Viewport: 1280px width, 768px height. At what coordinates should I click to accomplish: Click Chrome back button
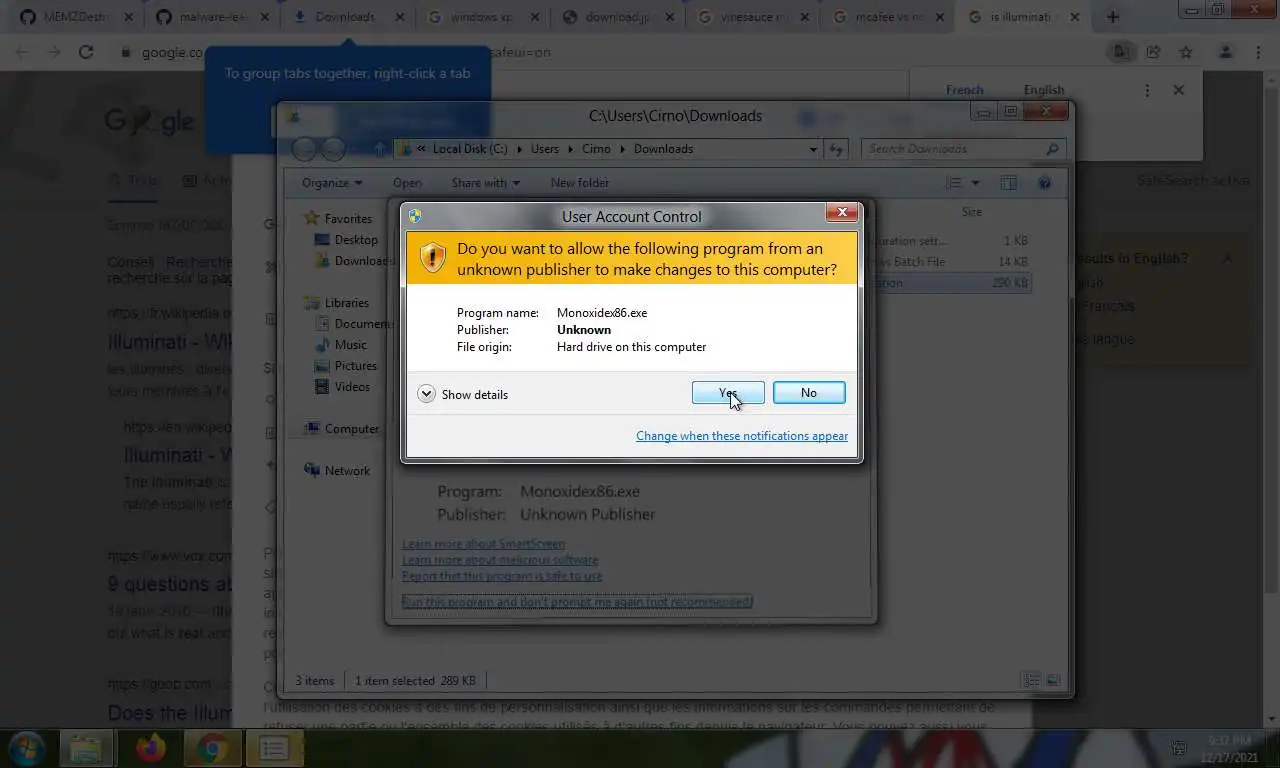[x=22, y=52]
